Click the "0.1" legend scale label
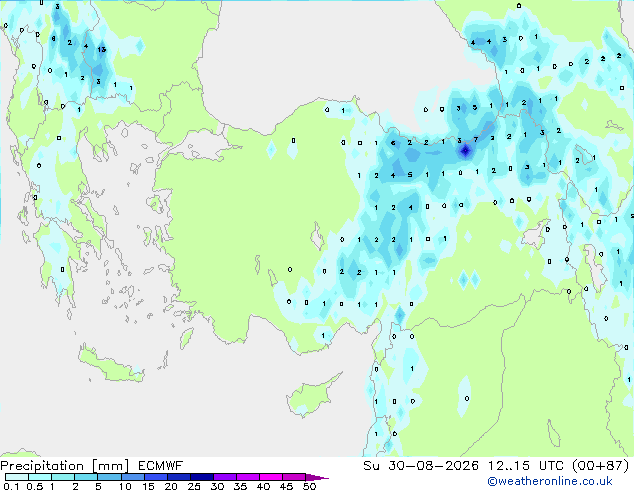 pos(11,486)
